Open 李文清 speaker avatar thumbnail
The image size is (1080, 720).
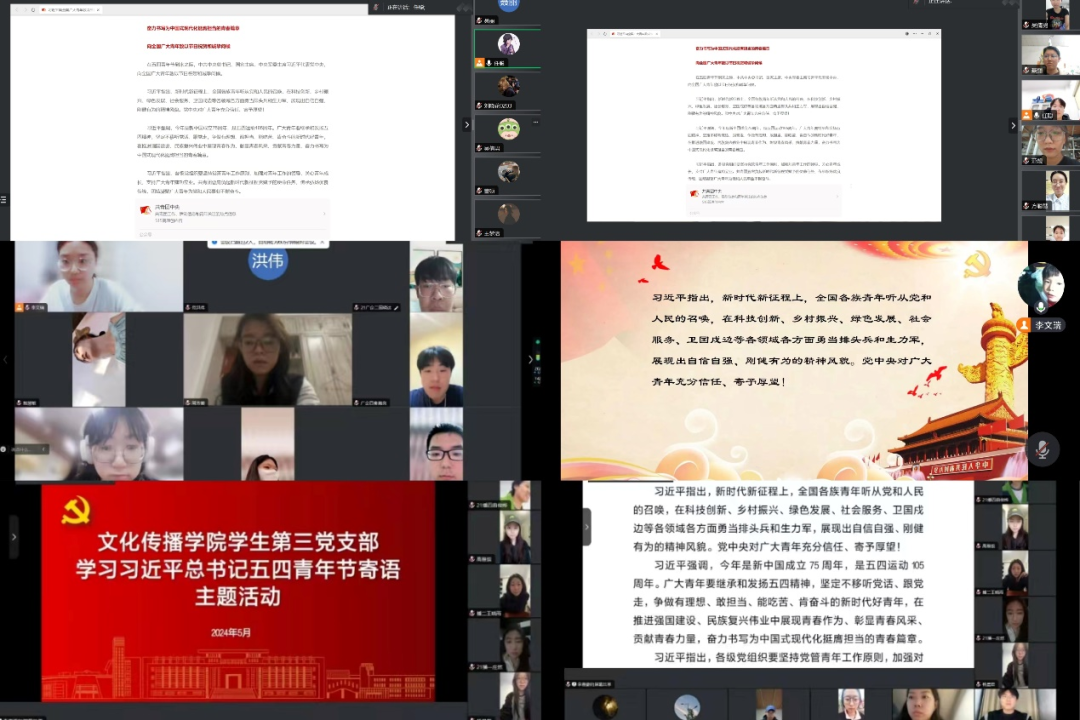coord(1040,287)
